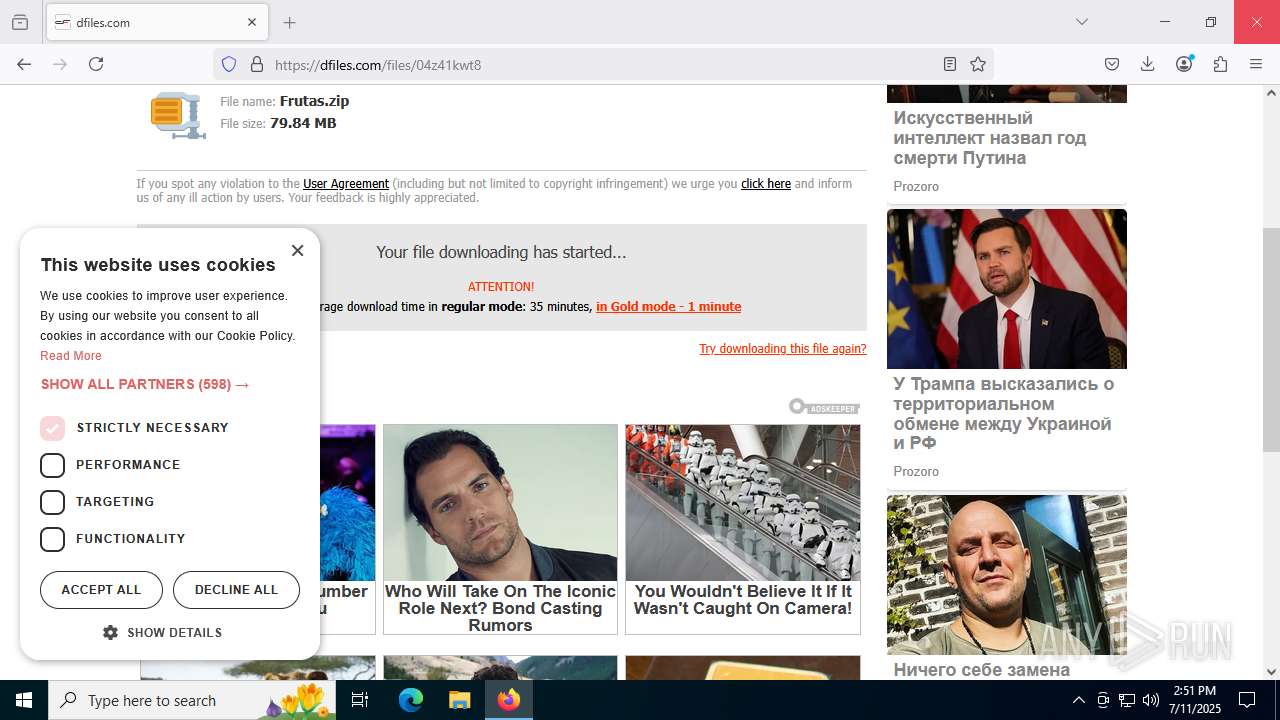Open the Bond casting rumors ad image
The width and height of the screenshot is (1280, 720).
[x=500, y=503]
